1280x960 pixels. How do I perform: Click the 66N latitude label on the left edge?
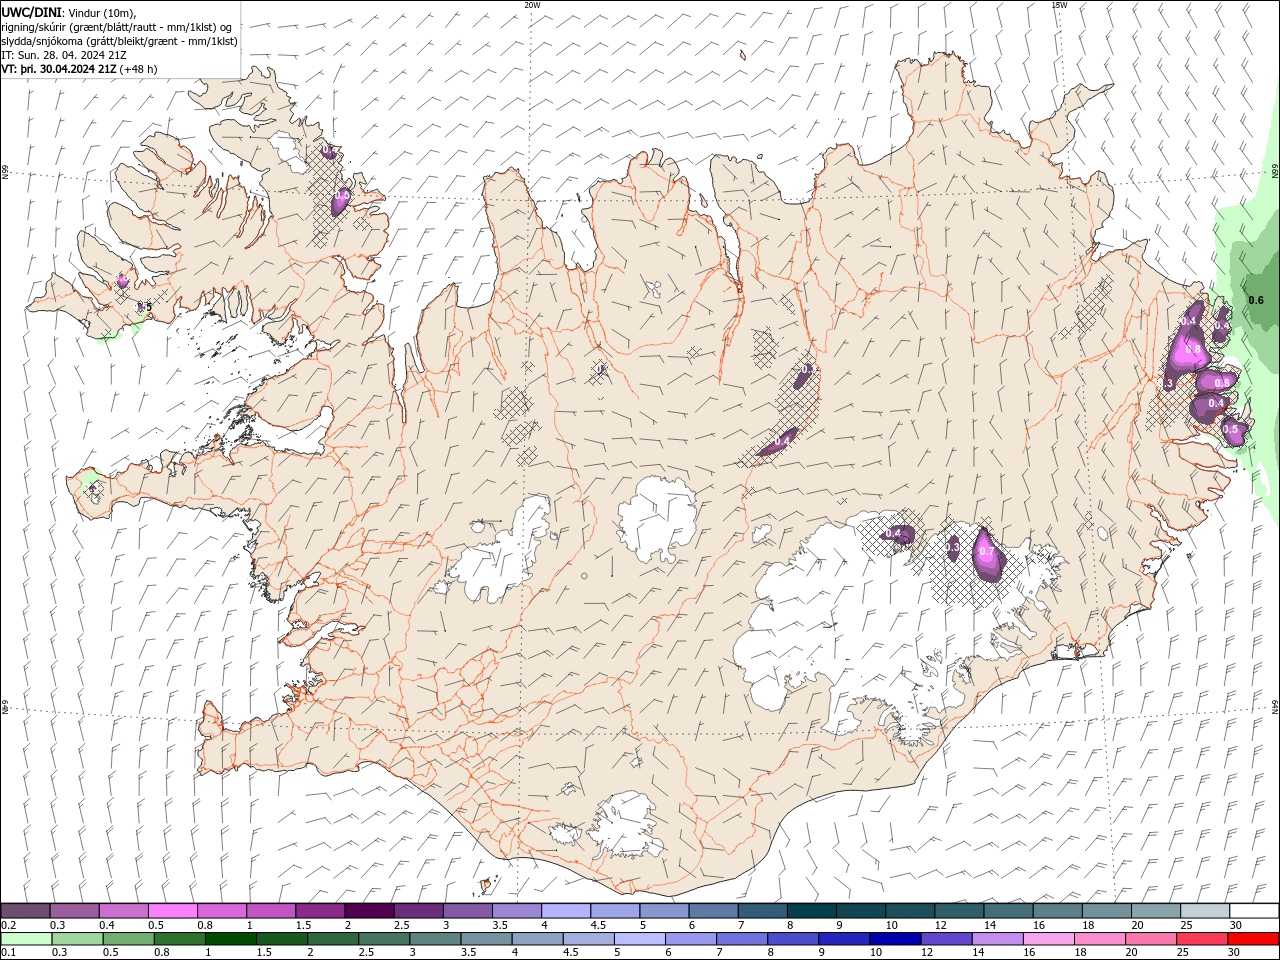point(5,172)
